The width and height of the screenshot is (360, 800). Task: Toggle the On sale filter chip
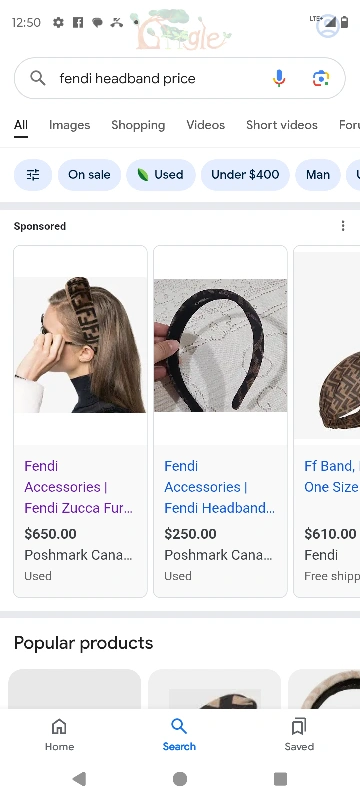click(89, 174)
